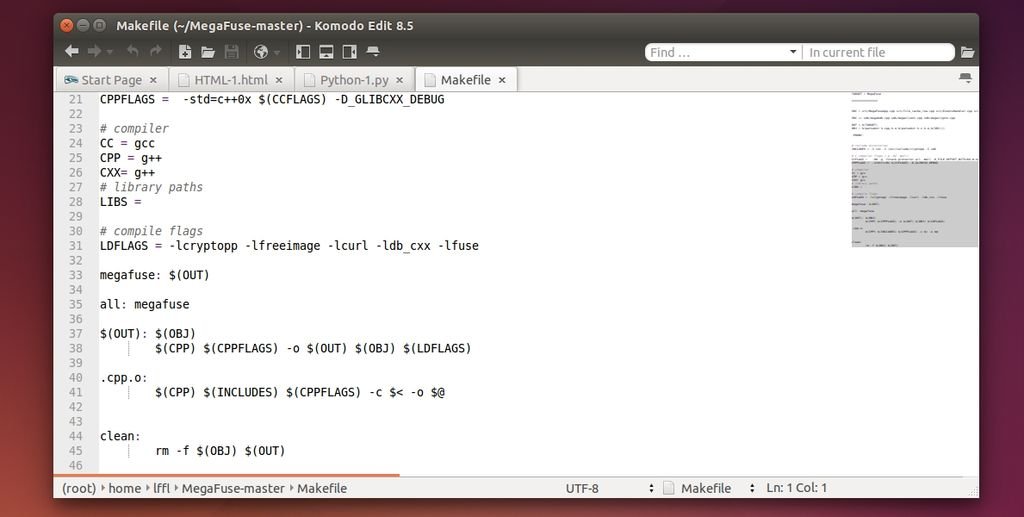Toggle the left side pane
The width and height of the screenshot is (1024, 517).
[x=303, y=51]
